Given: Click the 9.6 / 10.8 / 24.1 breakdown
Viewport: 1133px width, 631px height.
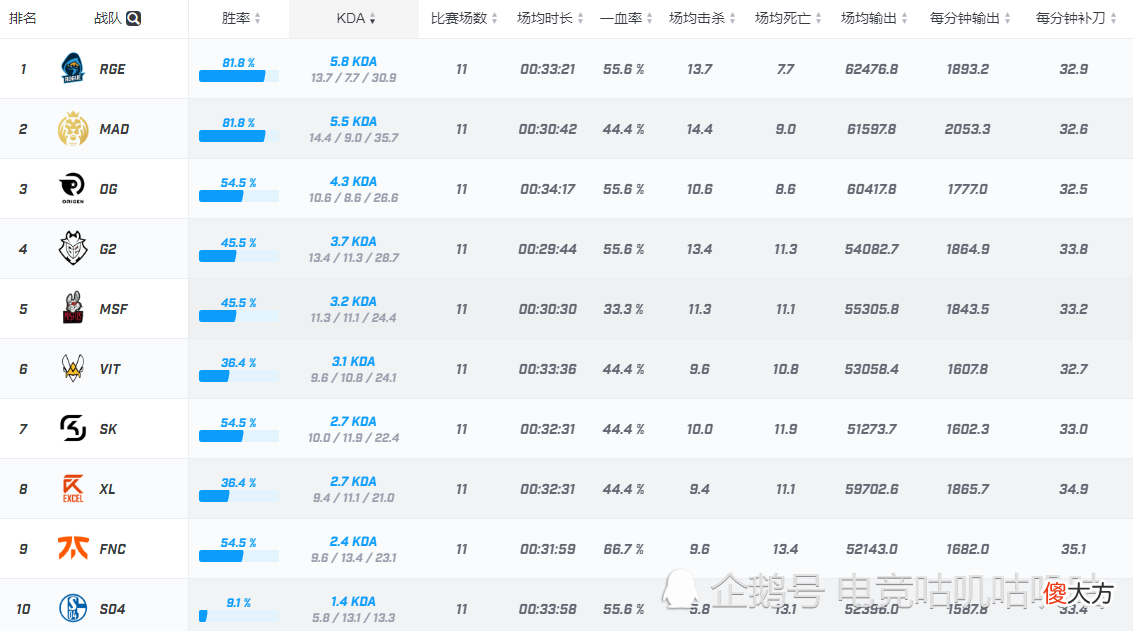Looking at the screenshot, I should [x=353, y=378].
